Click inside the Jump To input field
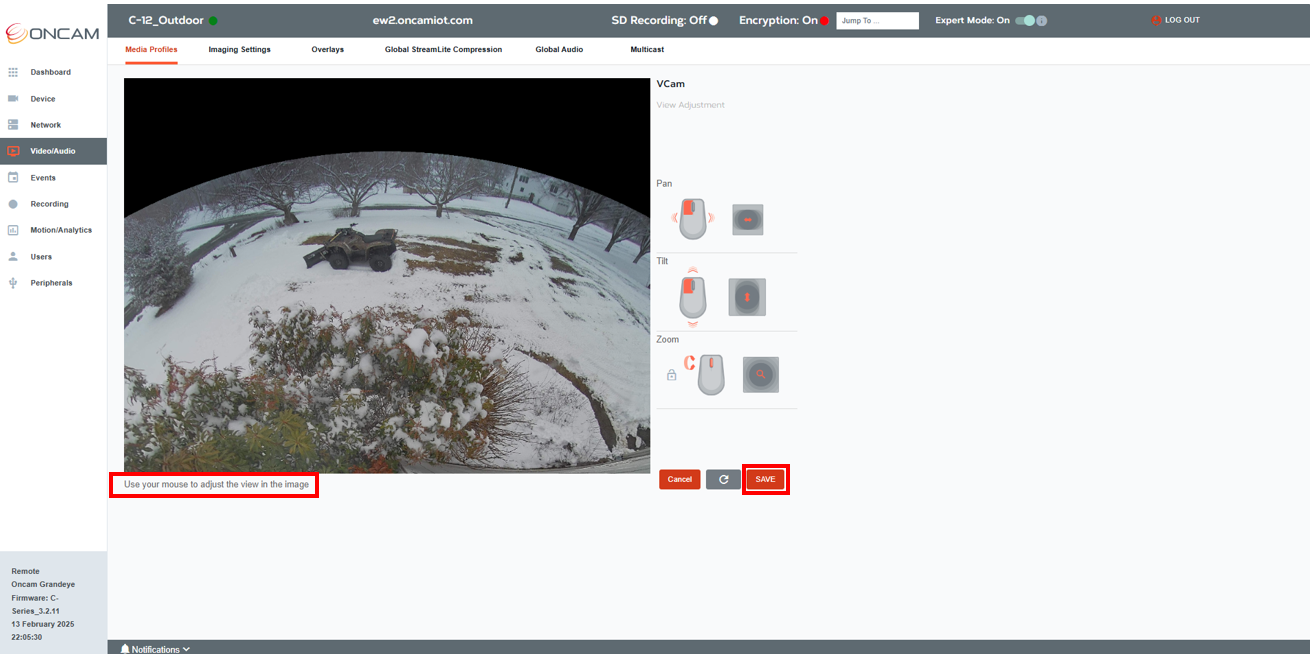This screenshot has height=654, width=1310. click(x=877, y=20)
